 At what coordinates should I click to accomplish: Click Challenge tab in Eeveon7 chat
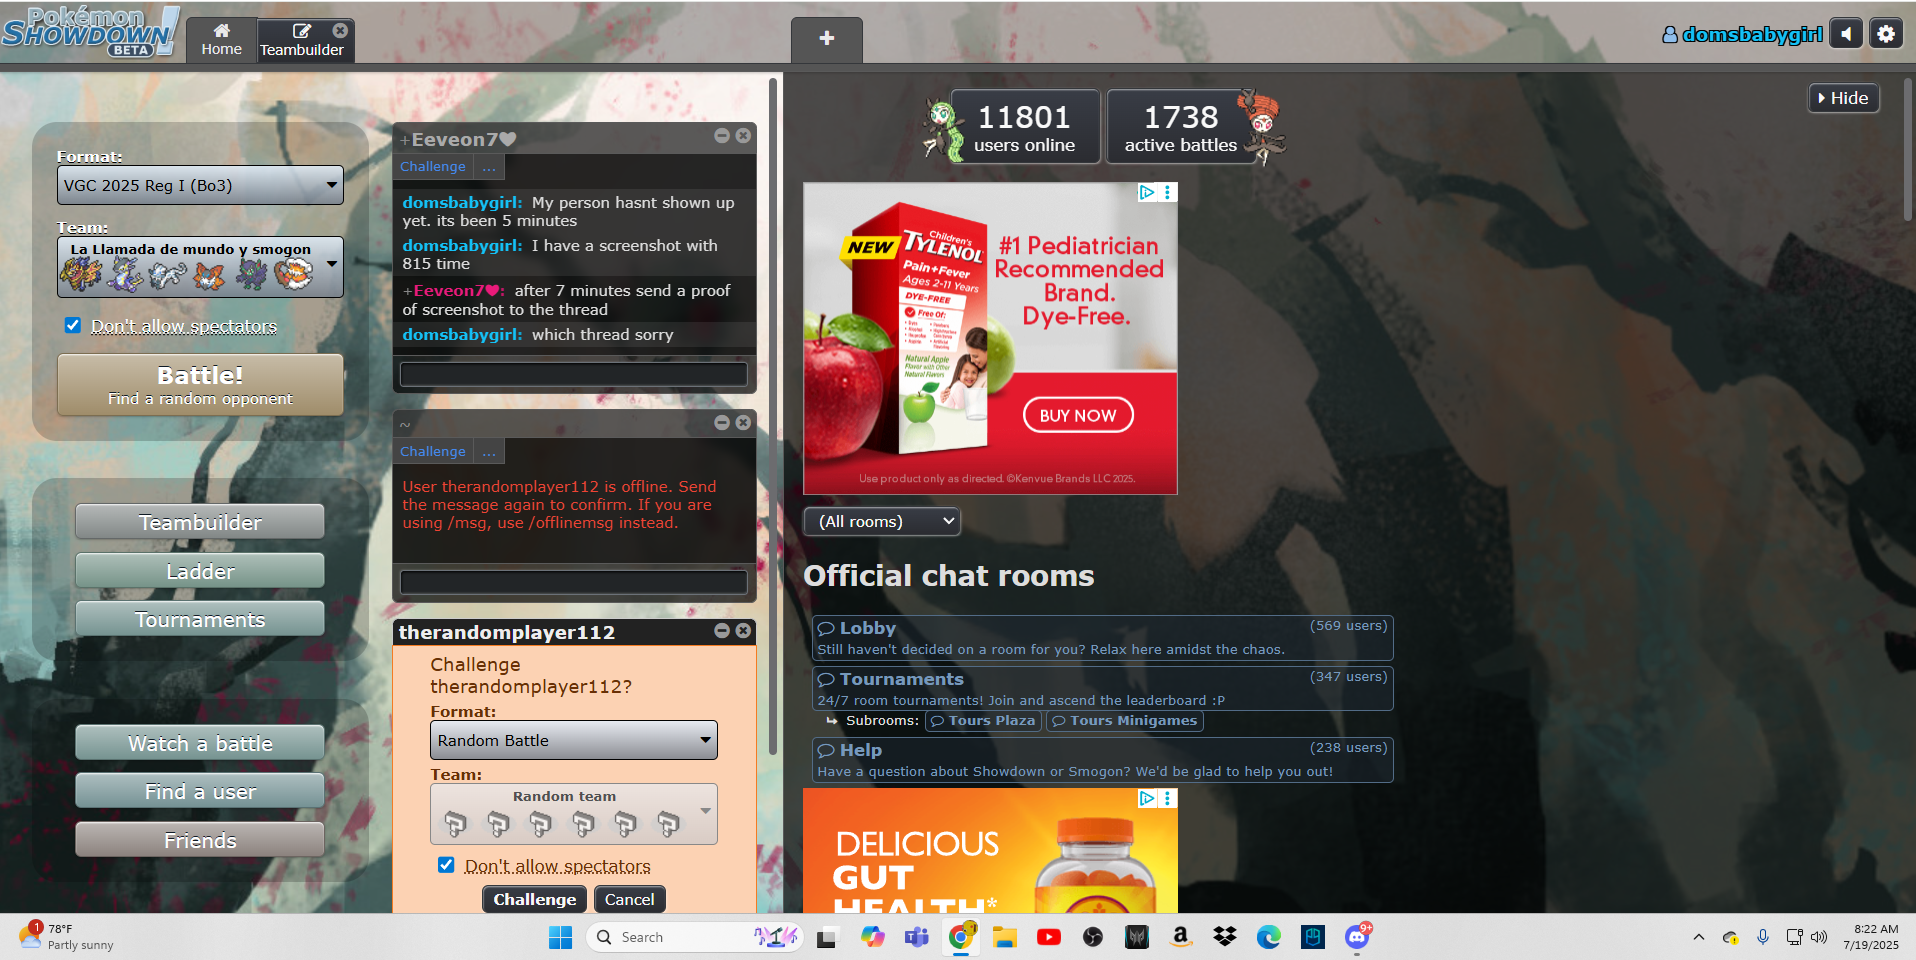point(433,167)
